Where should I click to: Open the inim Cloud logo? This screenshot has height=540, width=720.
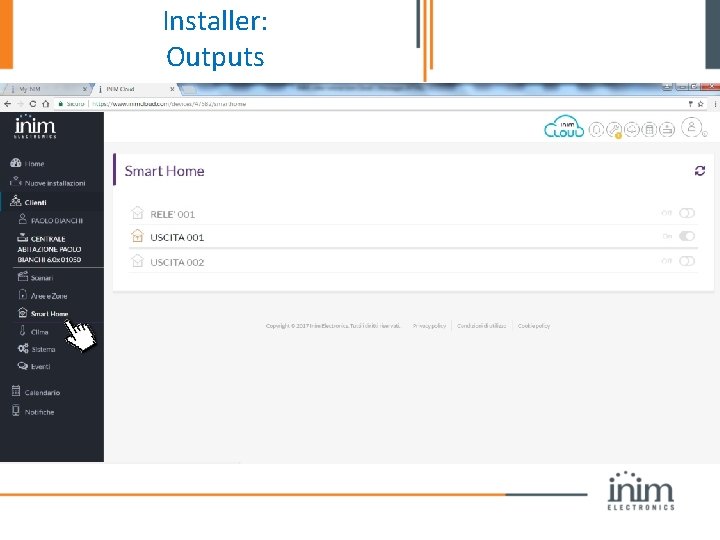(564, 127)
